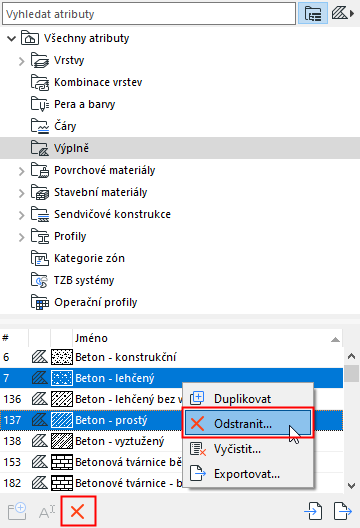Expand the Povrchové materiály folder
This screenshot has width=360, height=528.
tap(22, 171)
